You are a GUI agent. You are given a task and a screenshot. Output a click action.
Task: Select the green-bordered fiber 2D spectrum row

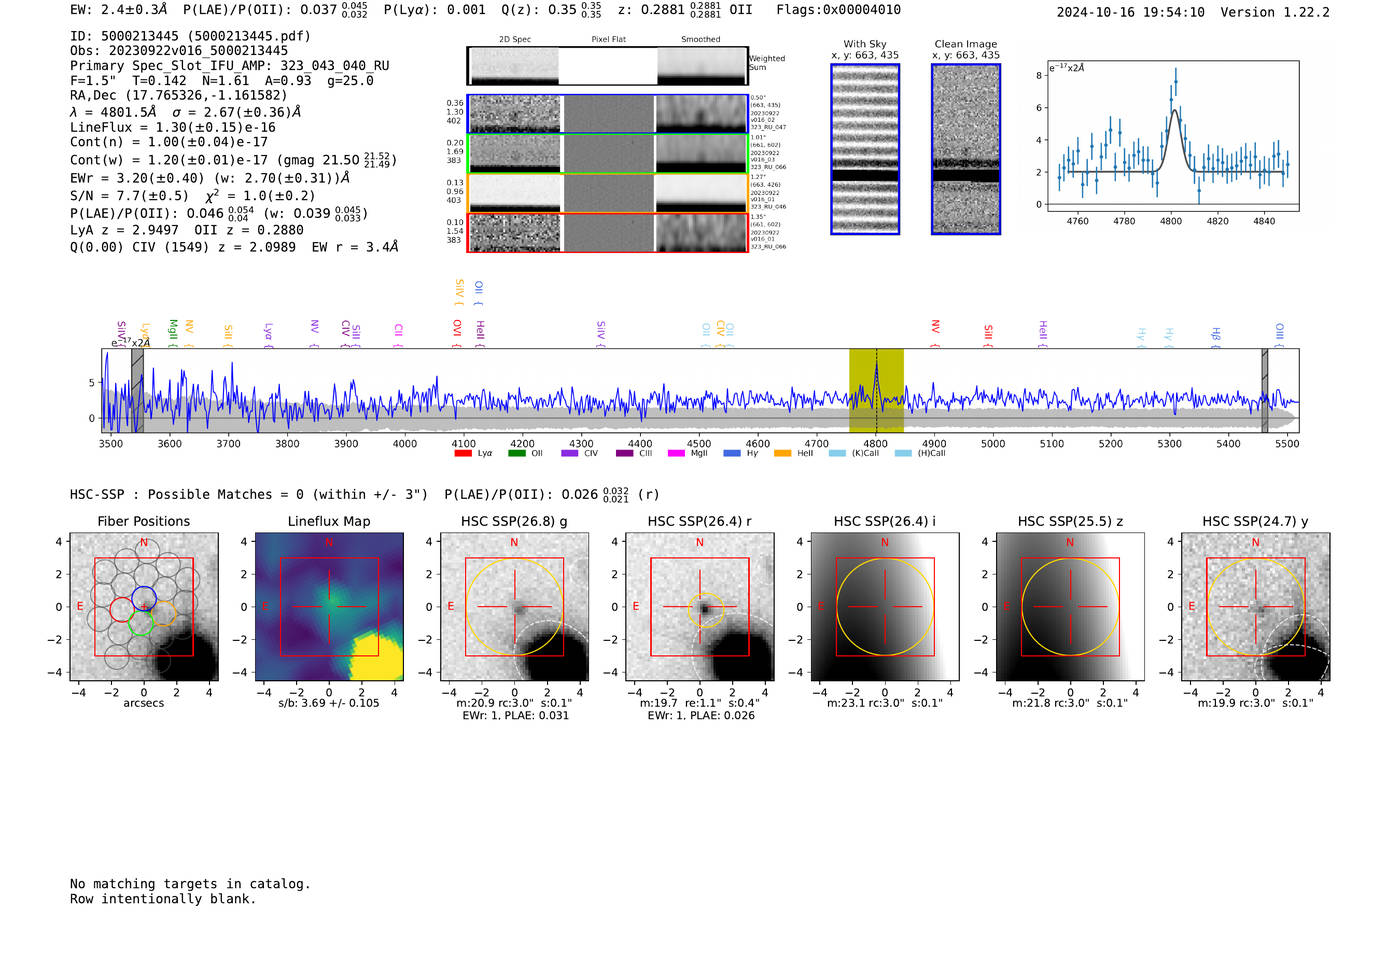(607, 154)
